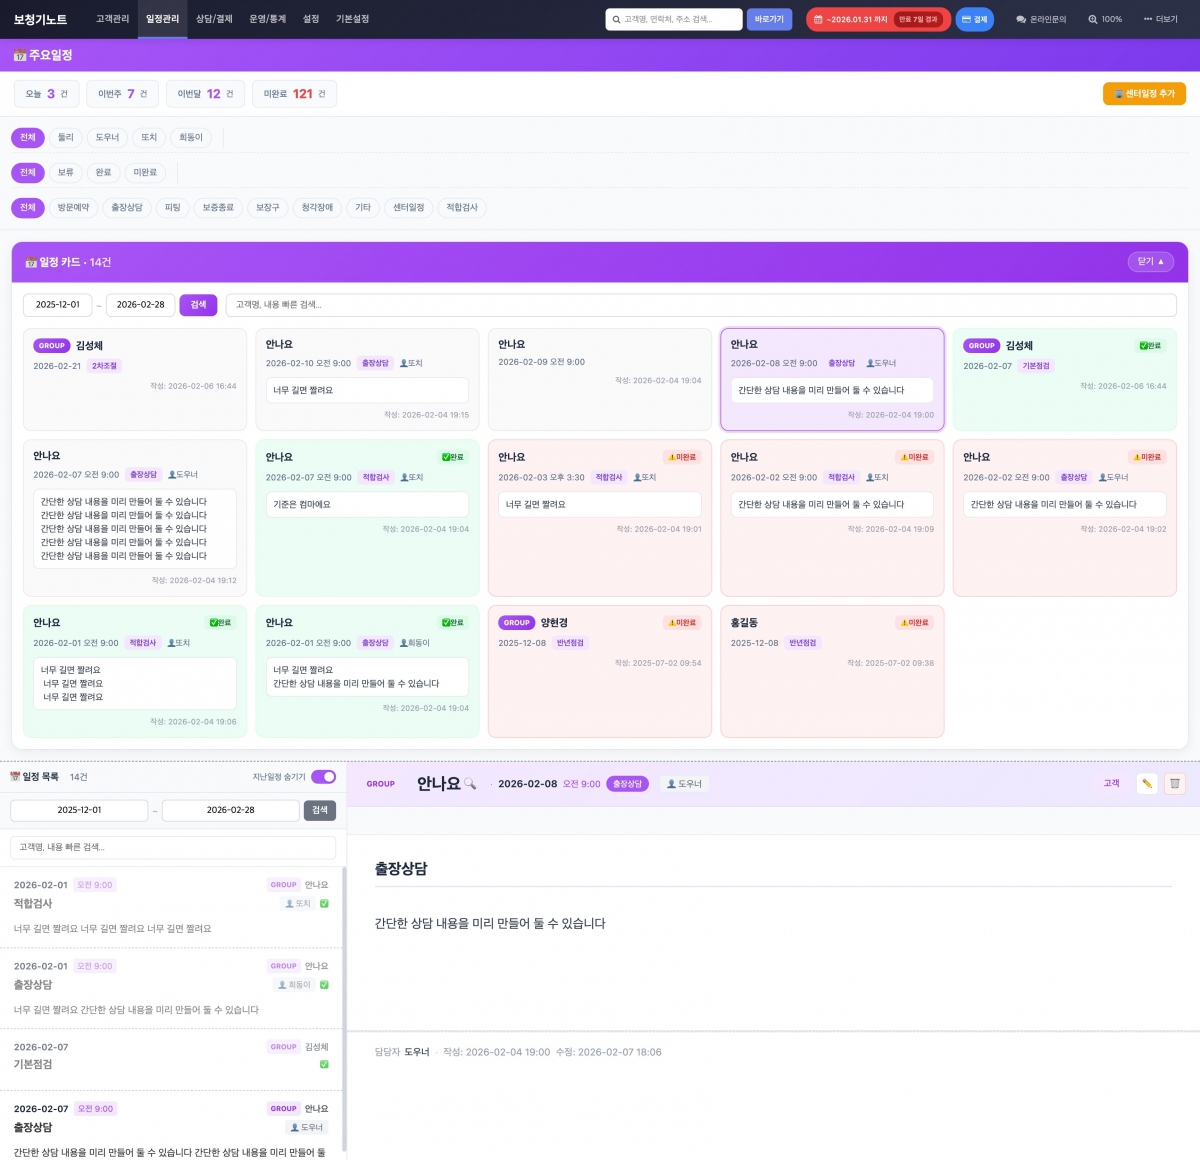Viewport: 1200px width, 1160px height.
Task: Open the 상담/결제 menu
Action: [x=214, y=19]
